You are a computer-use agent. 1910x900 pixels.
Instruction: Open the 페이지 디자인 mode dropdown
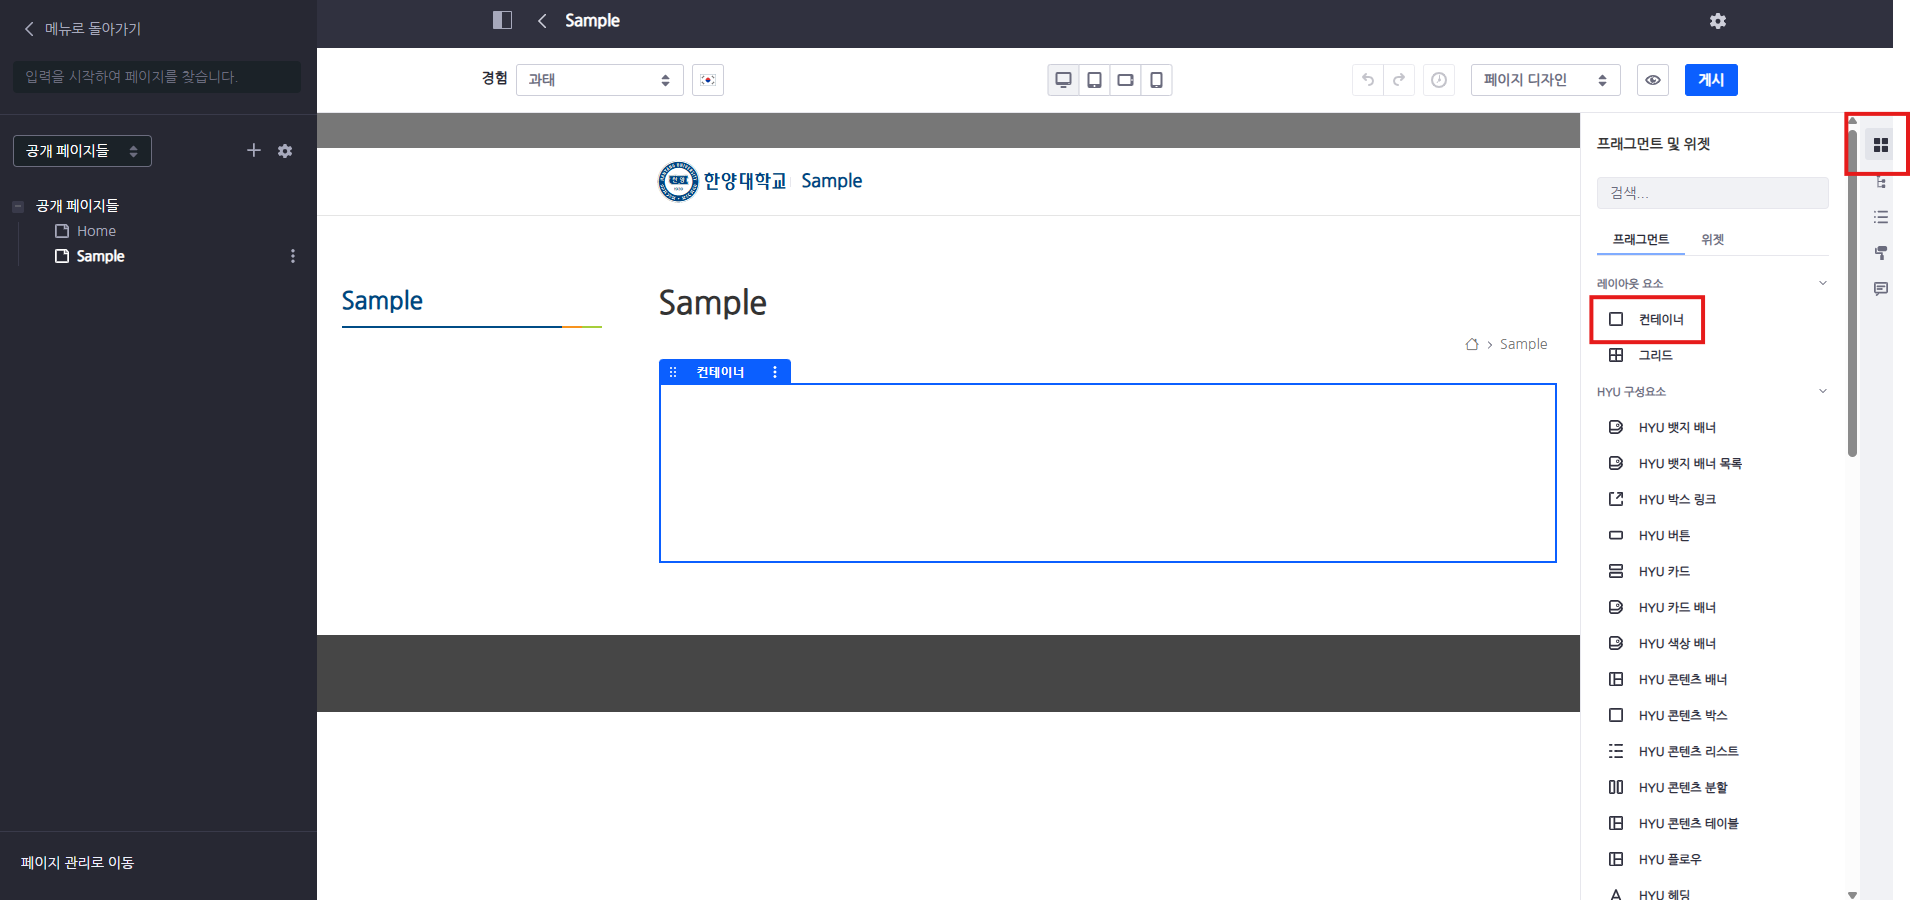(1544, 80)
